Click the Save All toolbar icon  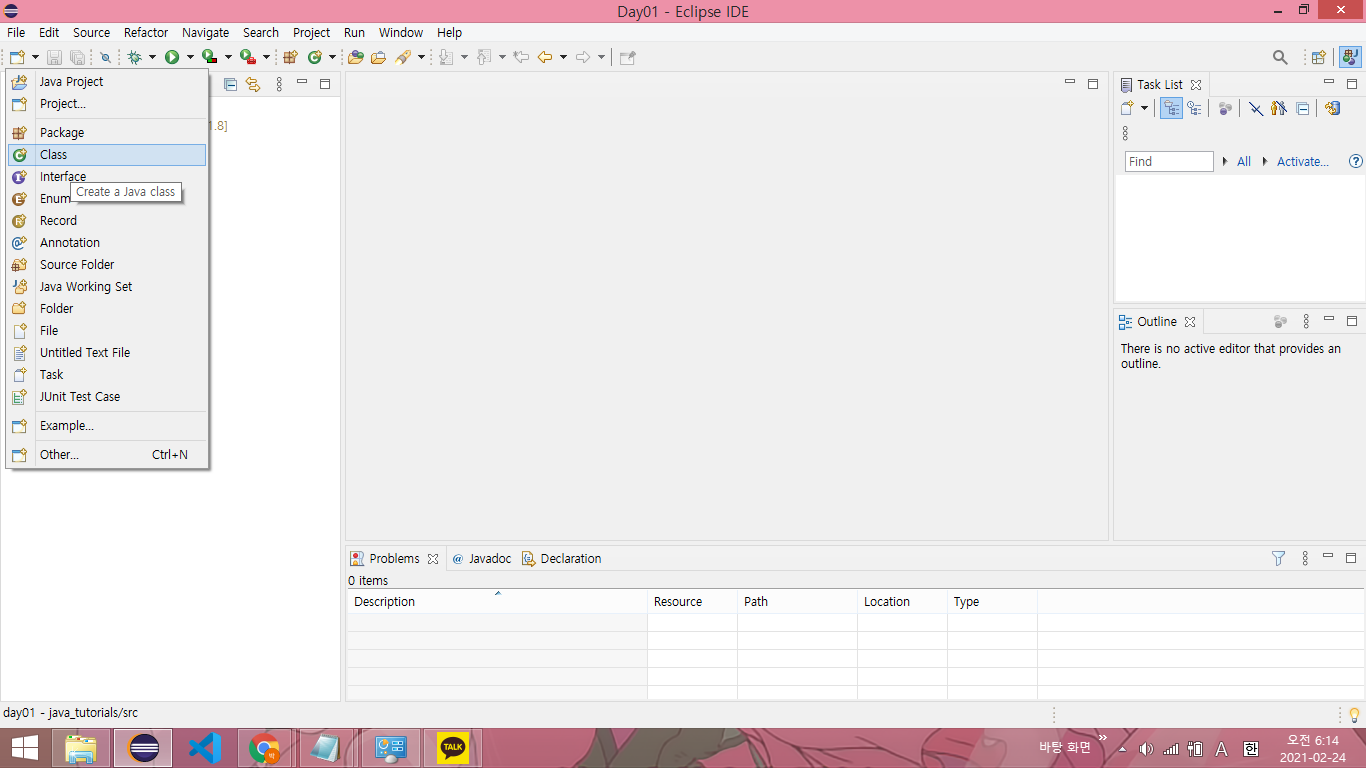[77, 57]
